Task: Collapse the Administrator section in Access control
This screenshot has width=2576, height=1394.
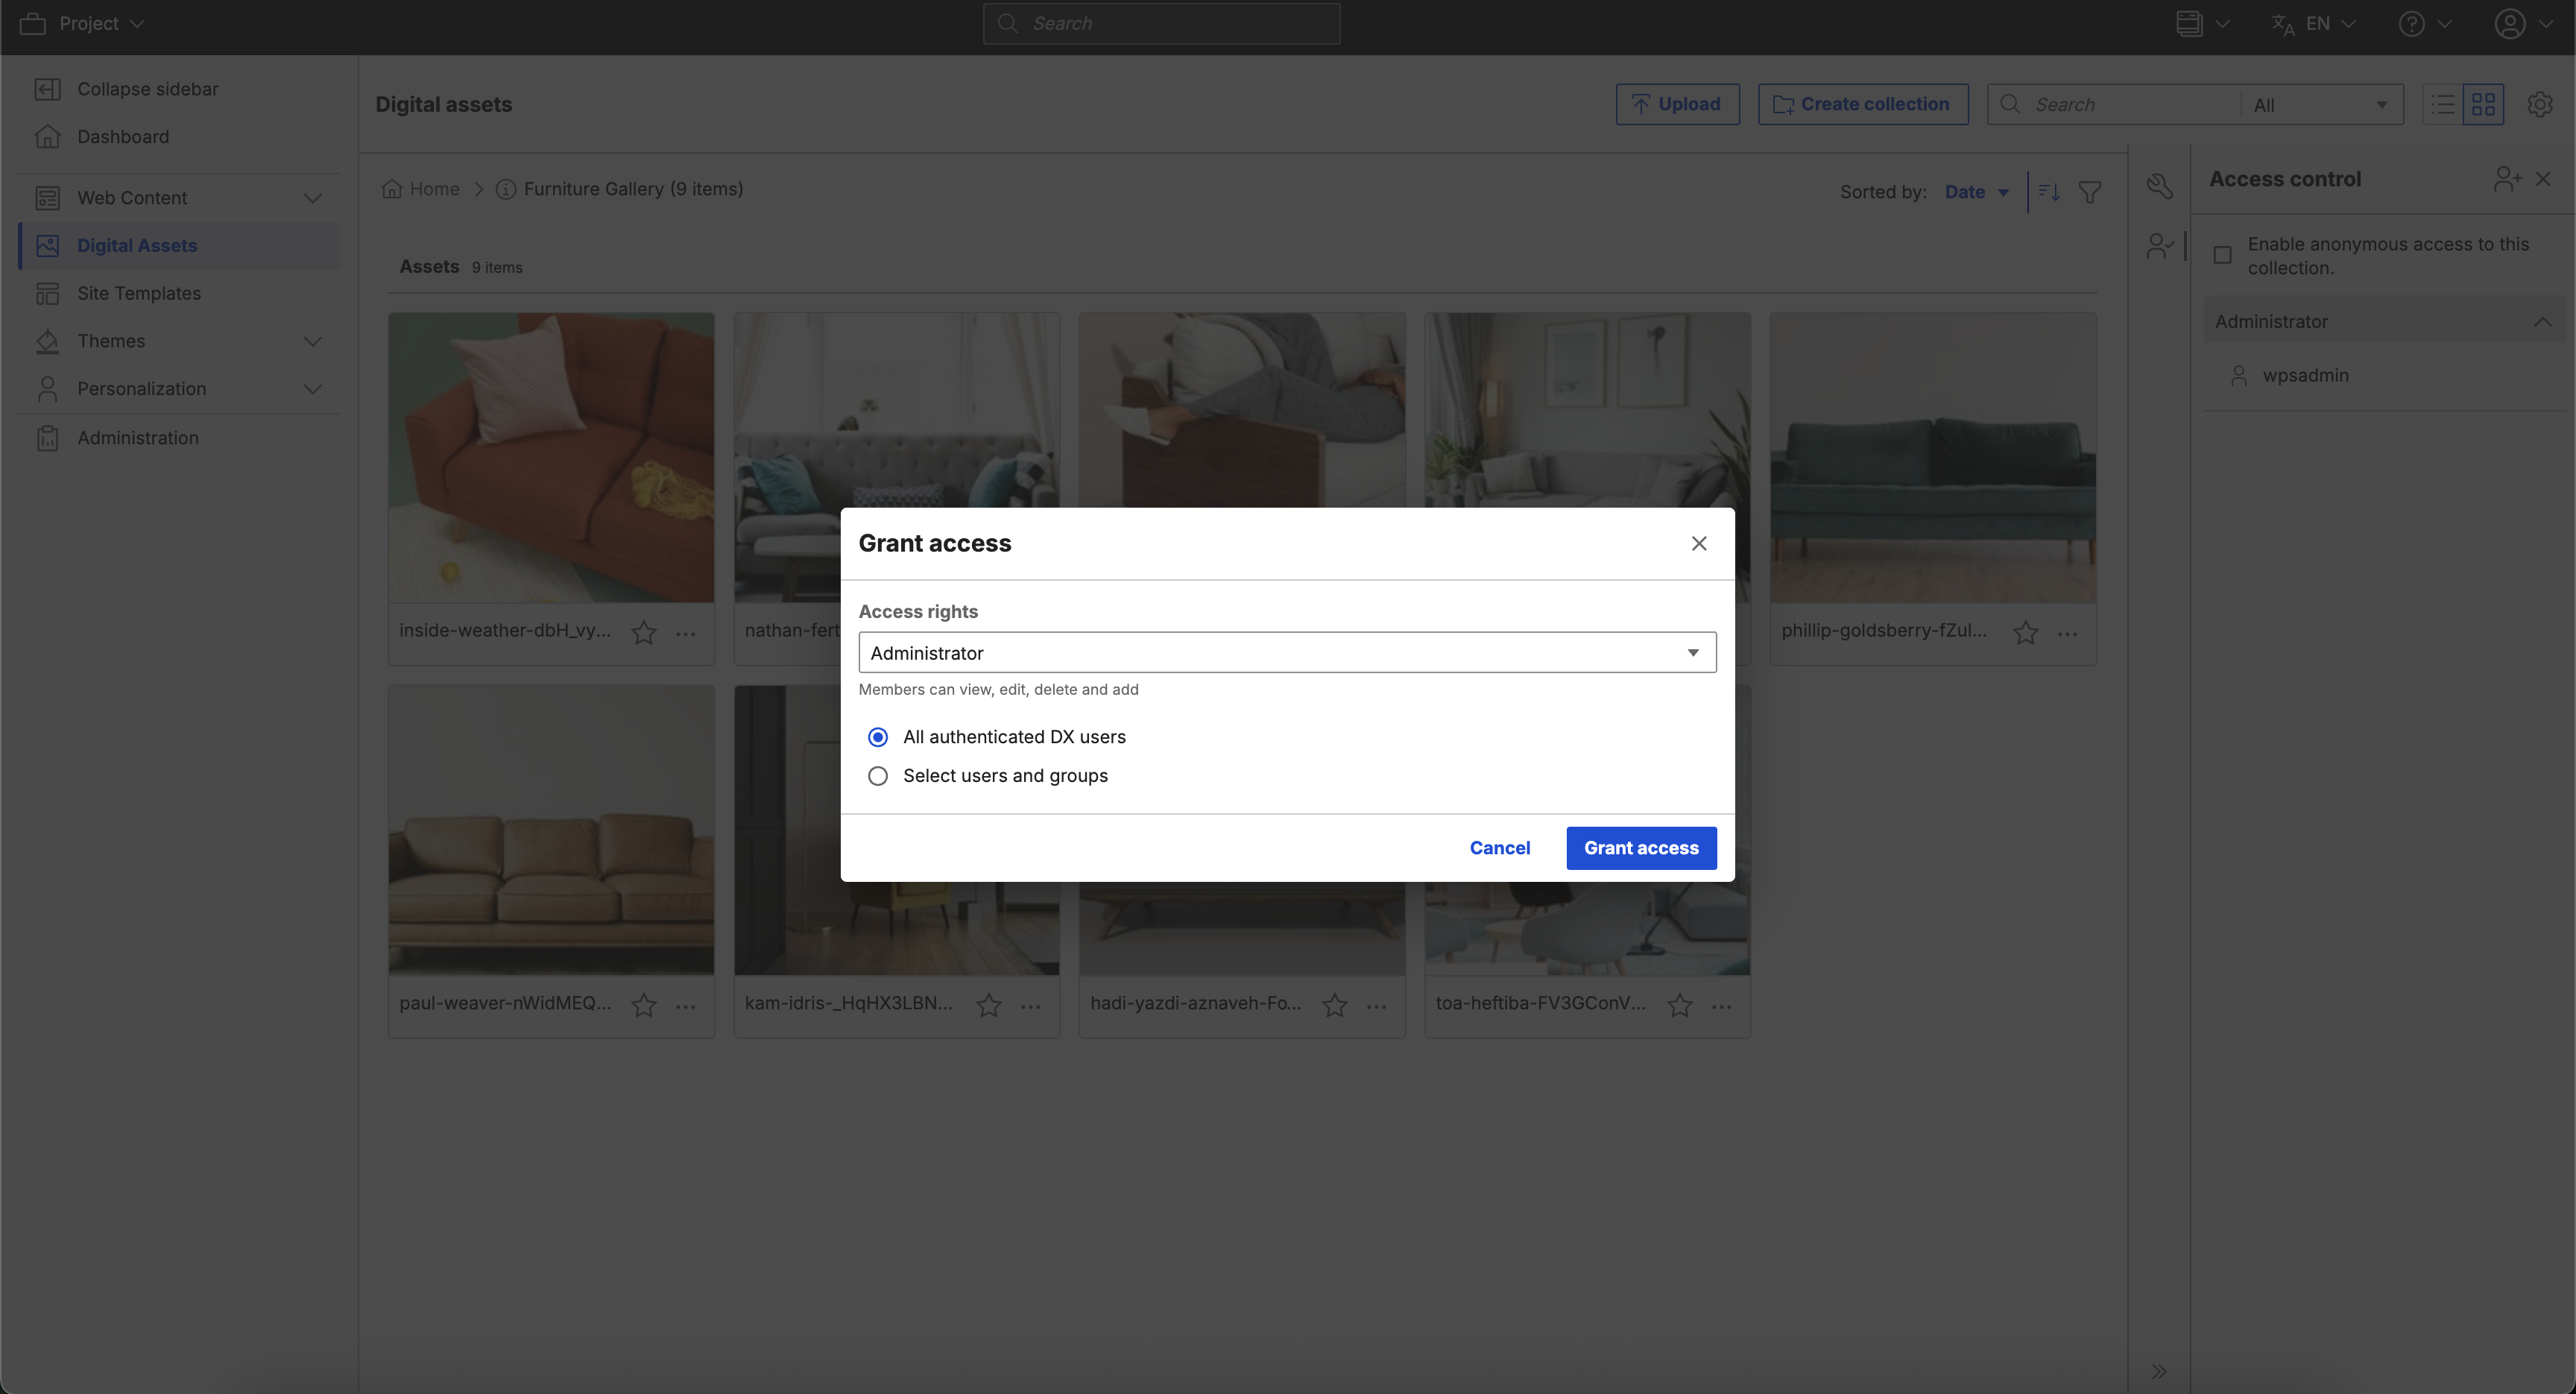Action: pos(2542,322)
